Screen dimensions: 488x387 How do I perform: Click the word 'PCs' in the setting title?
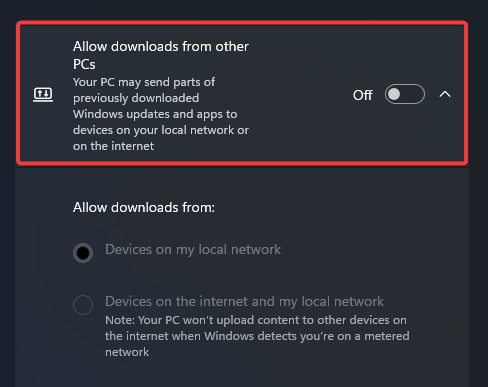[x=84, y=64]
